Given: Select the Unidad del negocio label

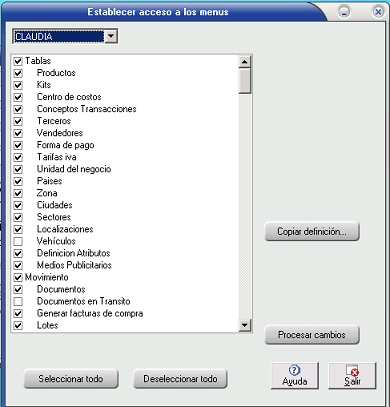Looking at the screenshot, I should point(74,169).
